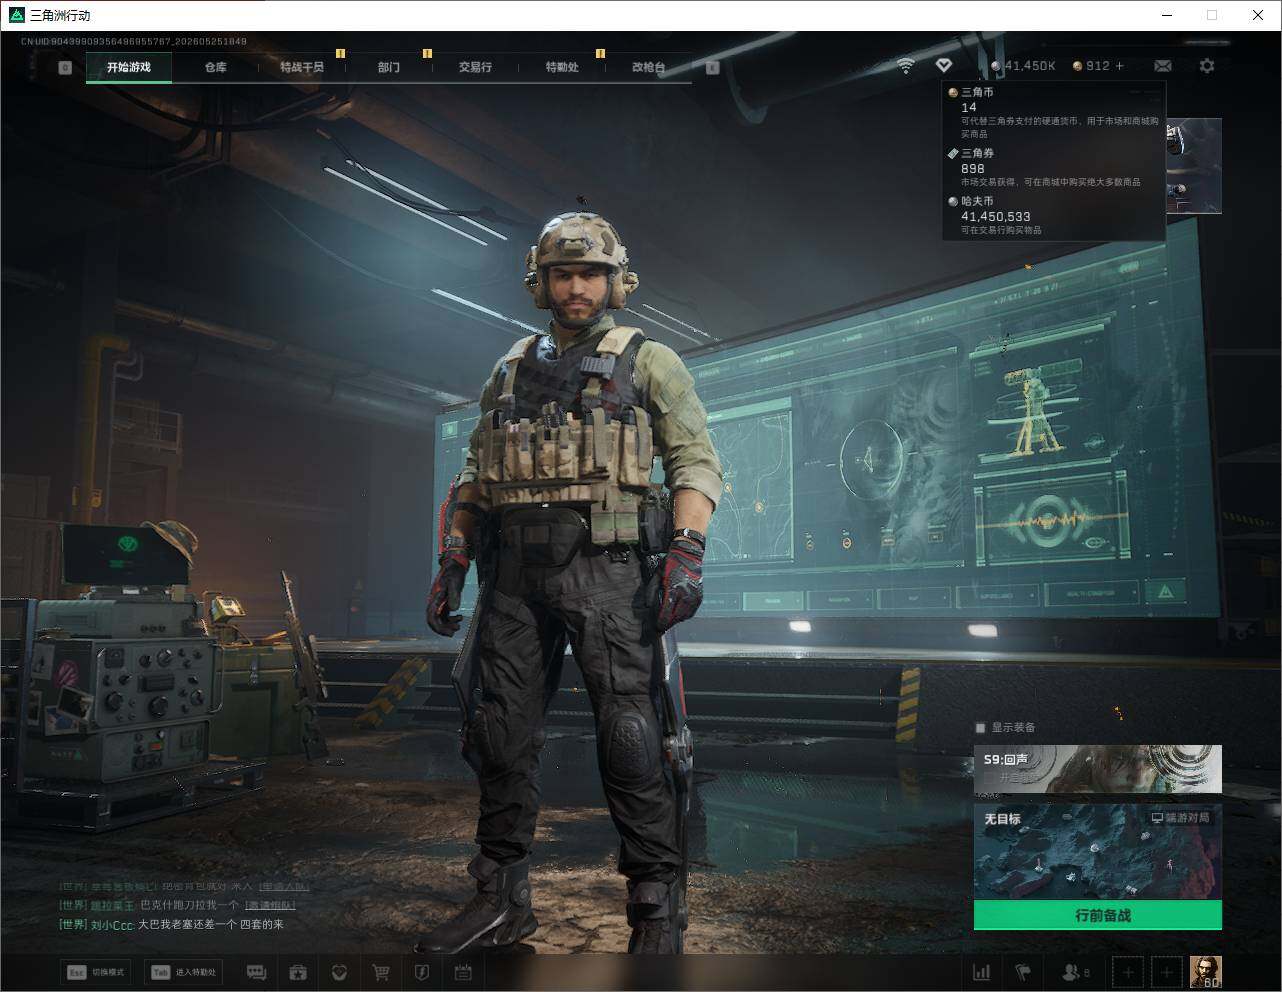Open the mail inbox
This screenshot has width=1282, height=992.
point(1163,66)
